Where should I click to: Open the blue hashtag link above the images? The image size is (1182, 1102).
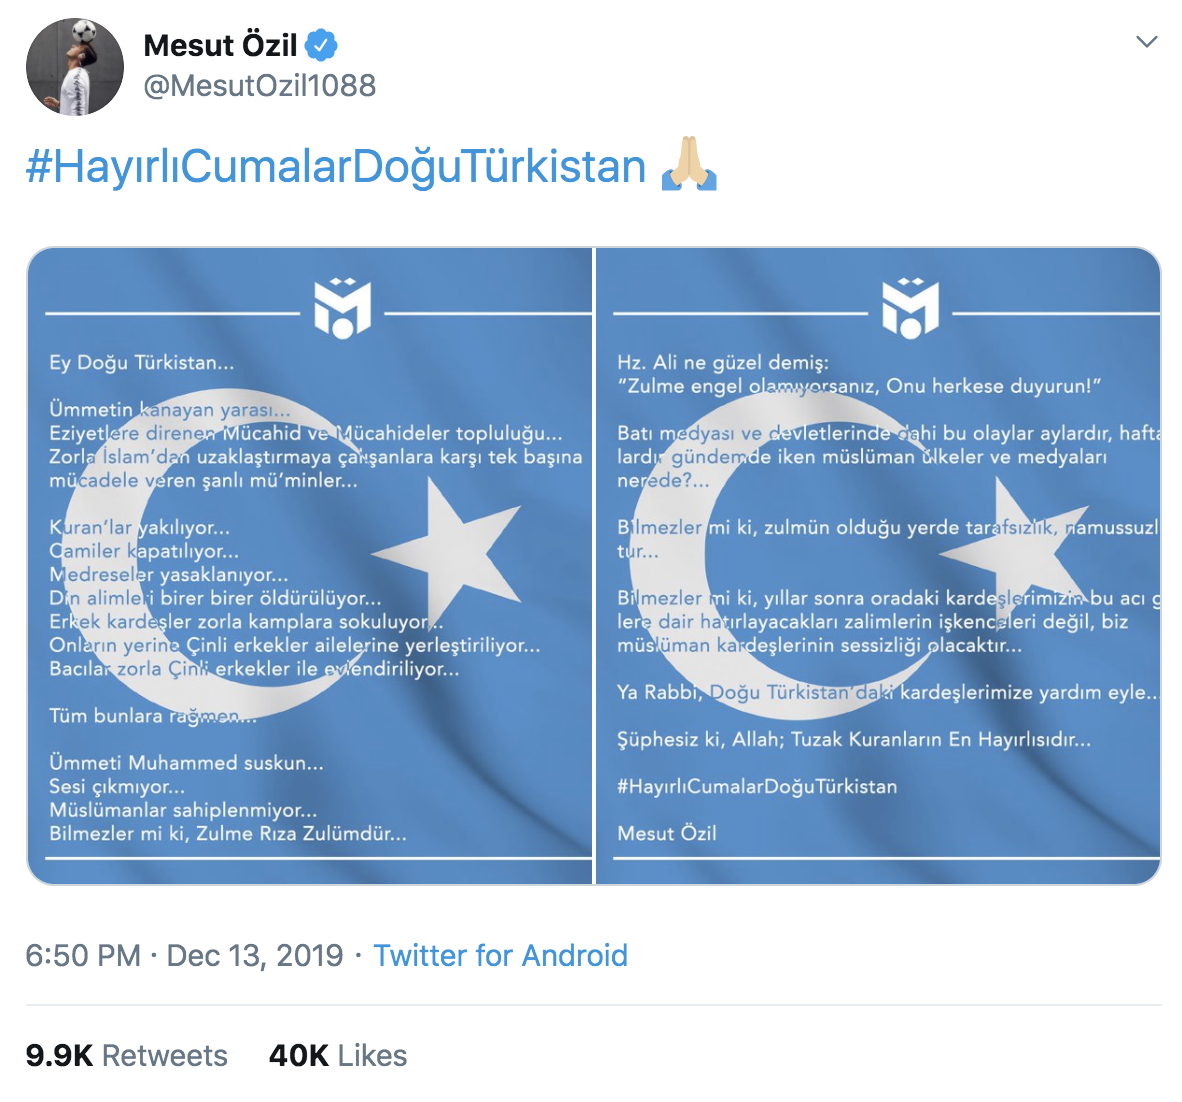point(336,167)
